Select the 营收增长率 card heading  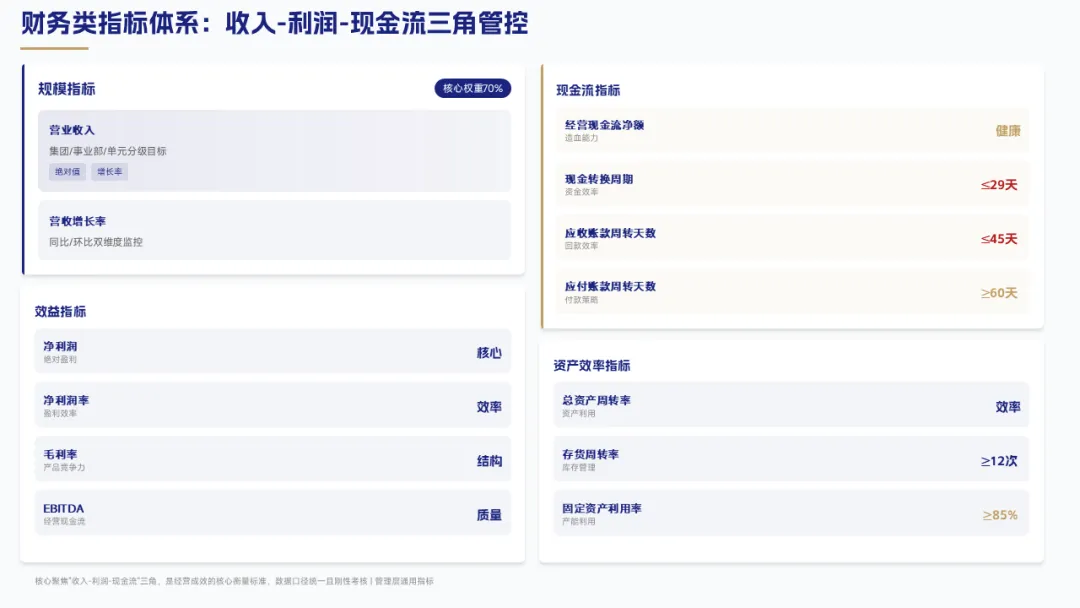(x=77, y=221)
